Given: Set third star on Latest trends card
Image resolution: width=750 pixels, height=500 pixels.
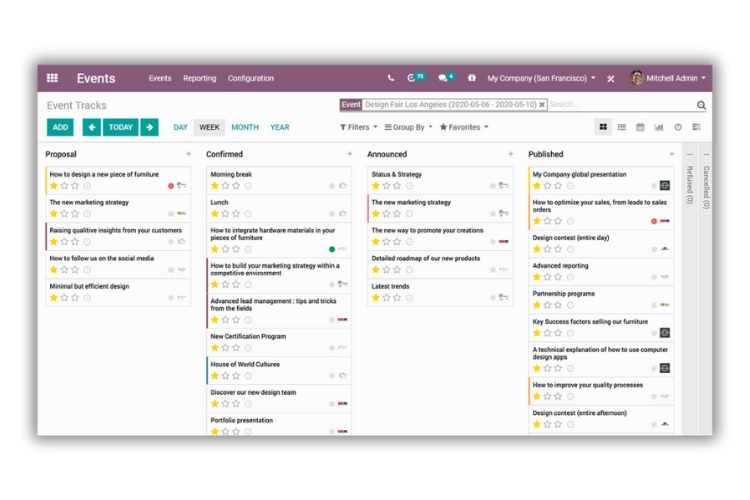Looking at the screenshot, I should pos(397,298).
